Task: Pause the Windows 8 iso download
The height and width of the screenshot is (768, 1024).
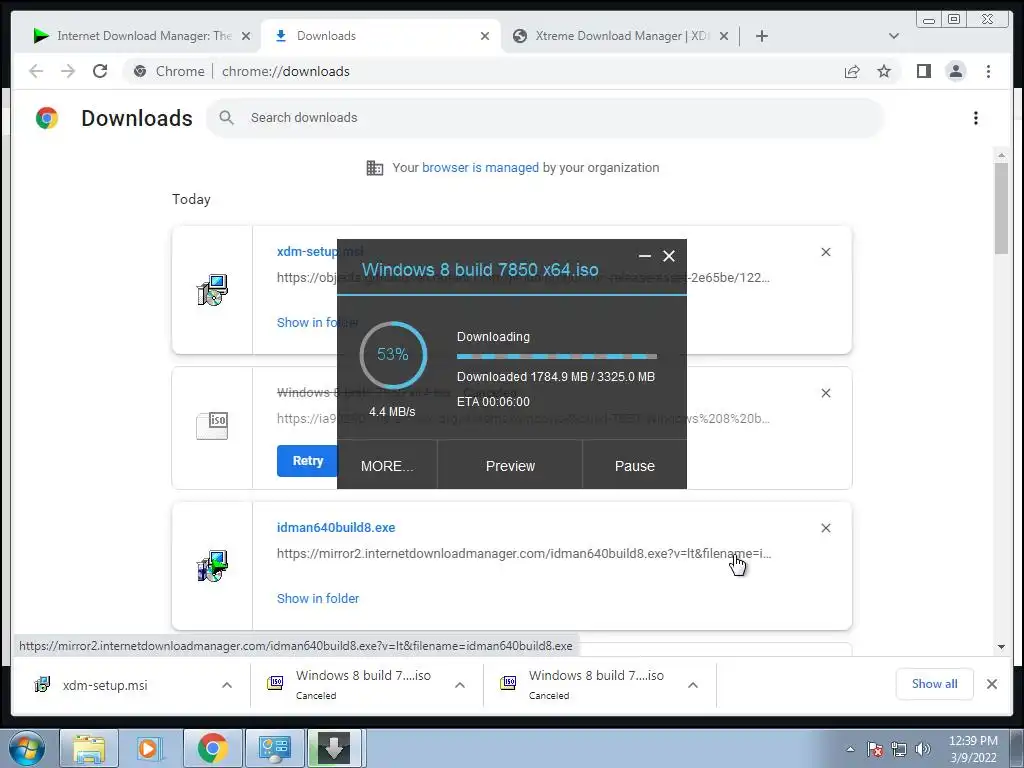Action: (x=634, y=466)
